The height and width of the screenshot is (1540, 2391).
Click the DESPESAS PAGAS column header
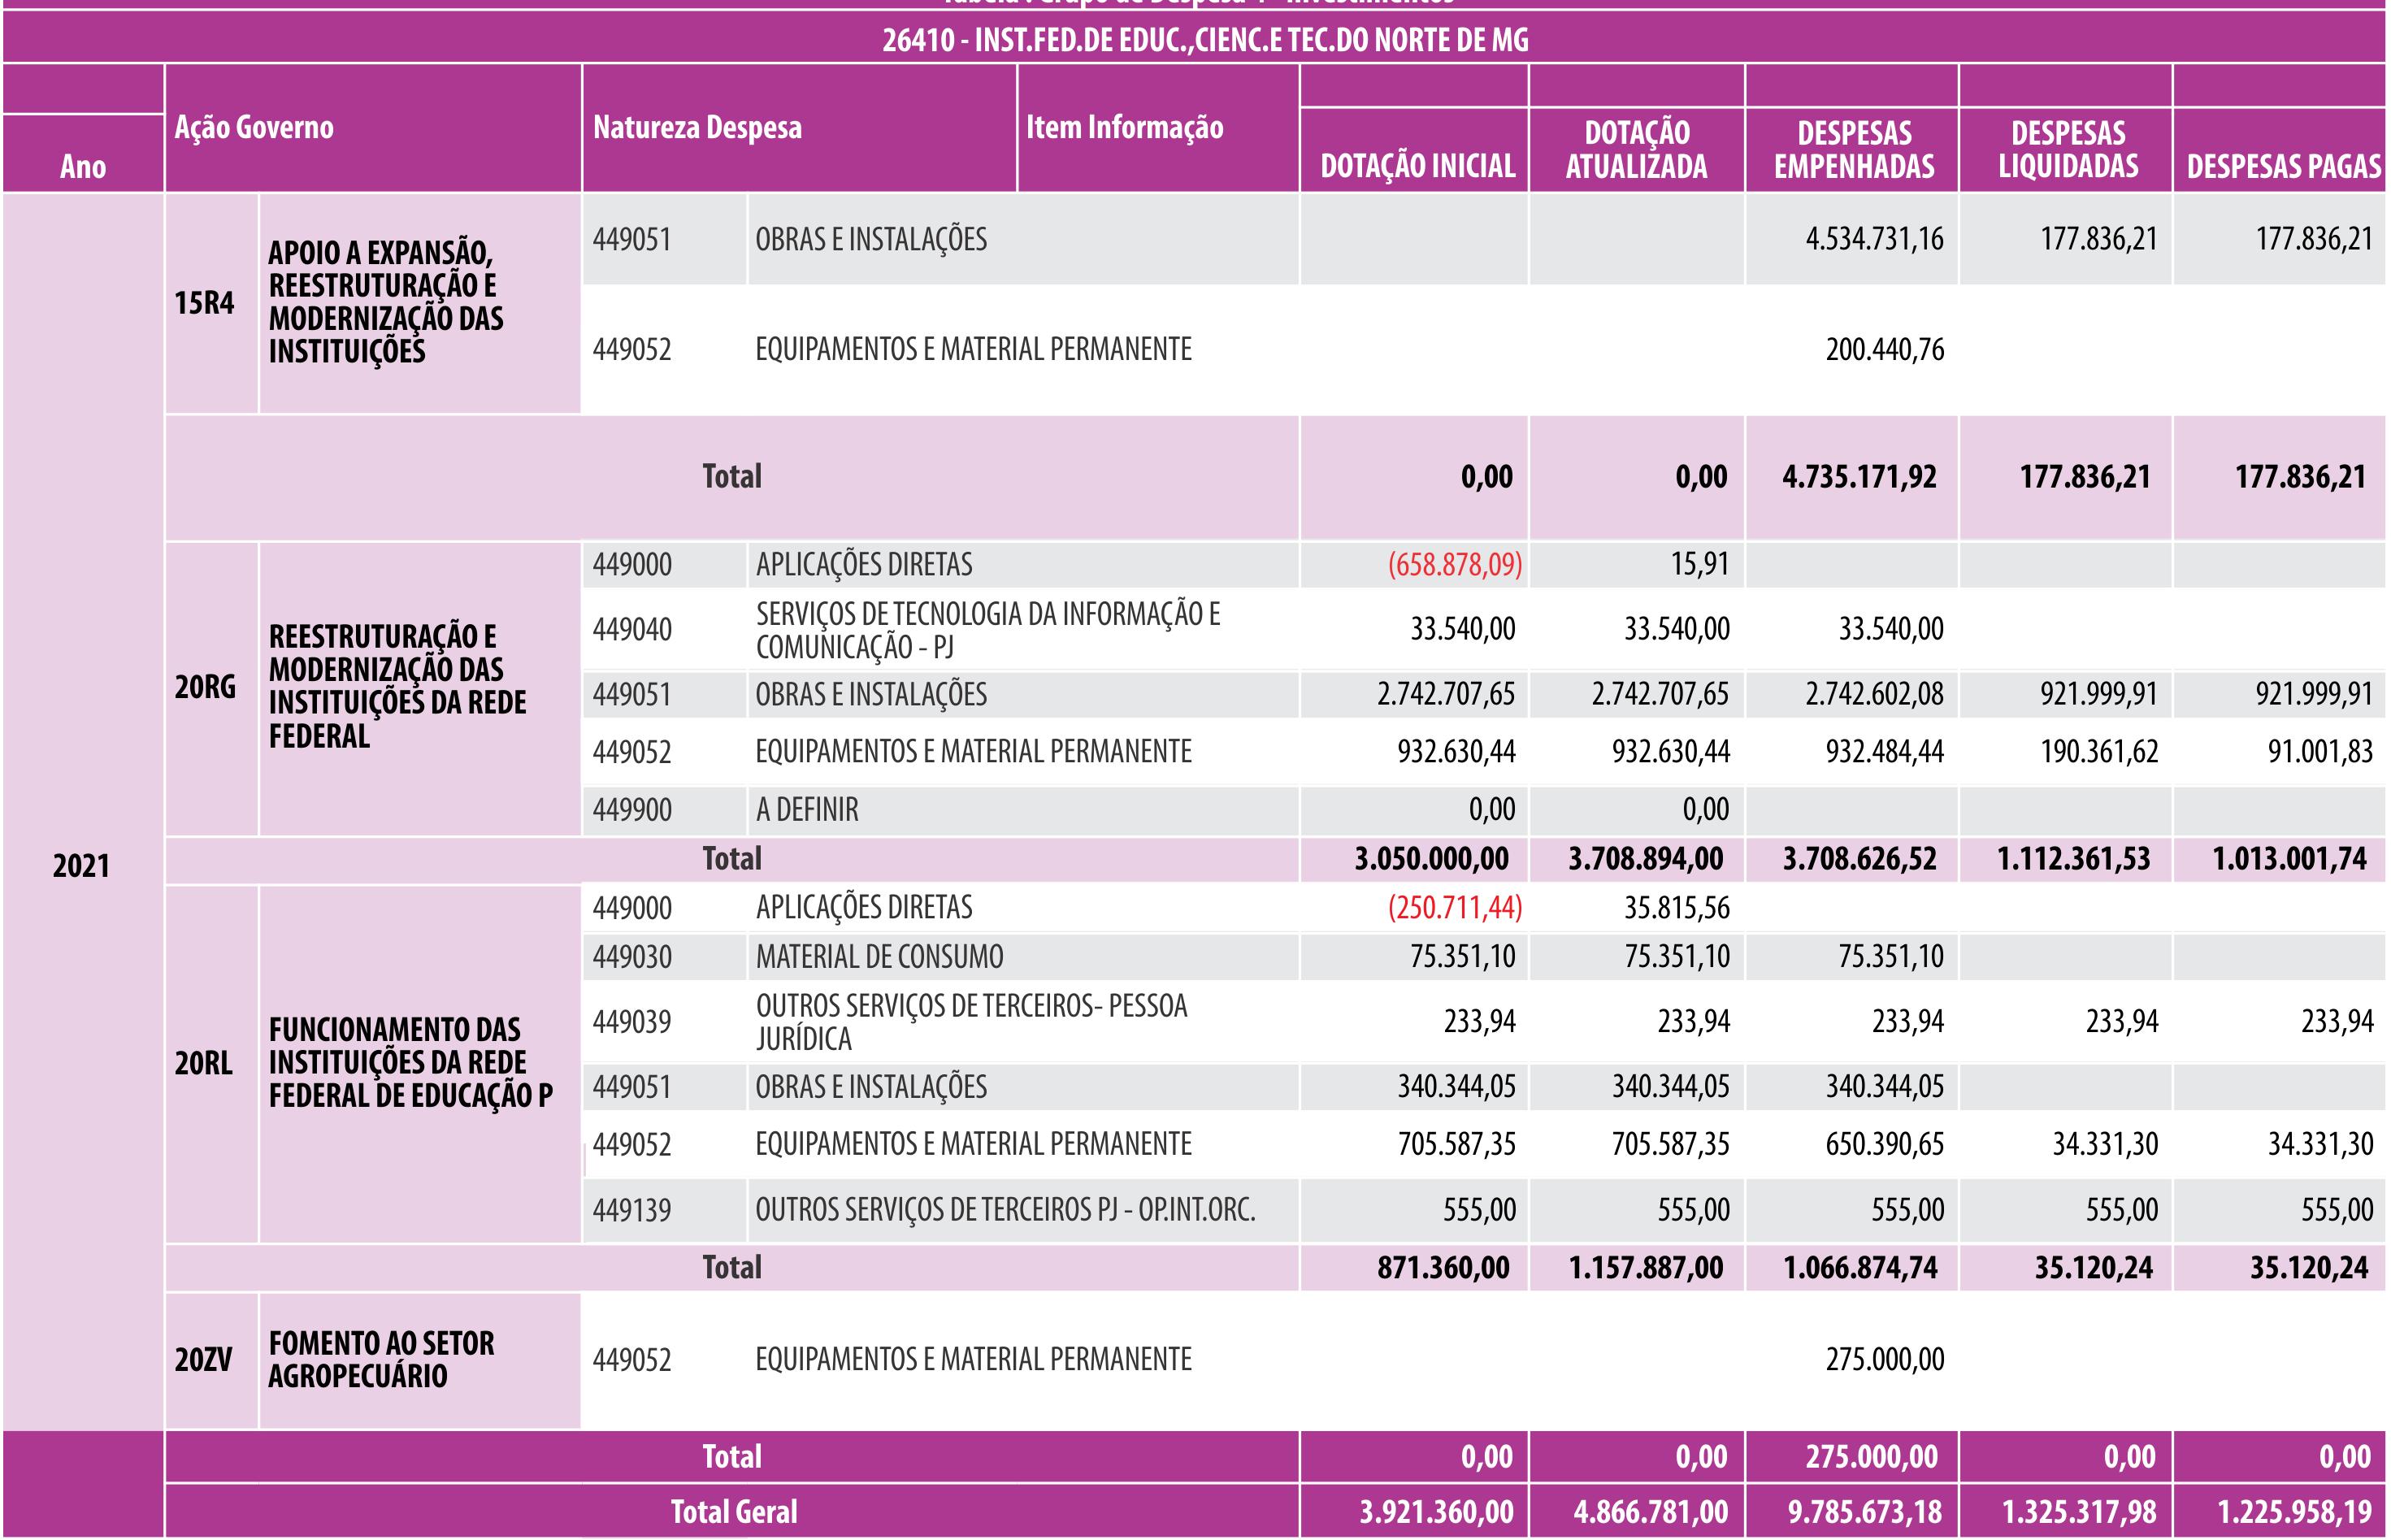point(2283,166)
